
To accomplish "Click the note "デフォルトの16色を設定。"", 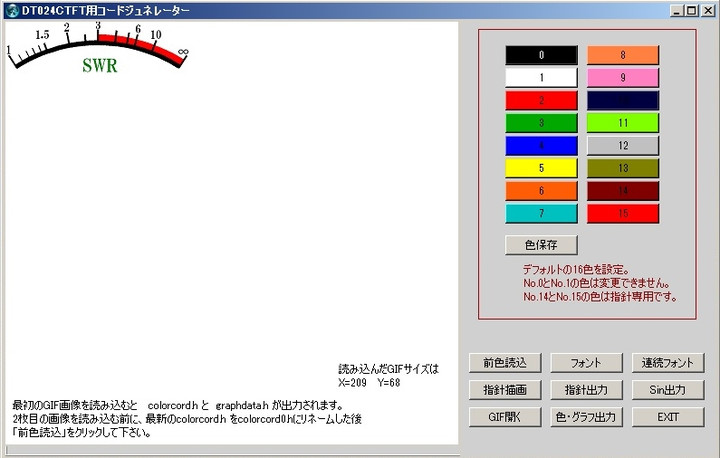I will [x=576, y=269].
